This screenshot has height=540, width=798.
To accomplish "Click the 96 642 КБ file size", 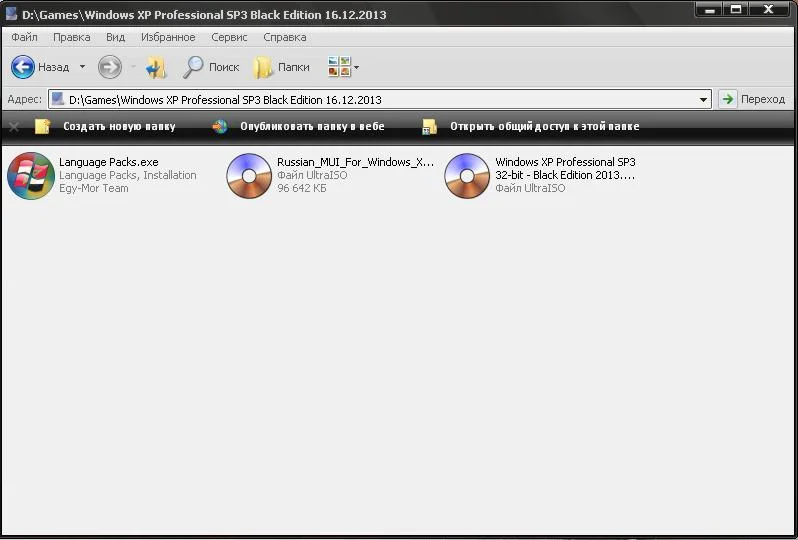I will click(302, 188).
